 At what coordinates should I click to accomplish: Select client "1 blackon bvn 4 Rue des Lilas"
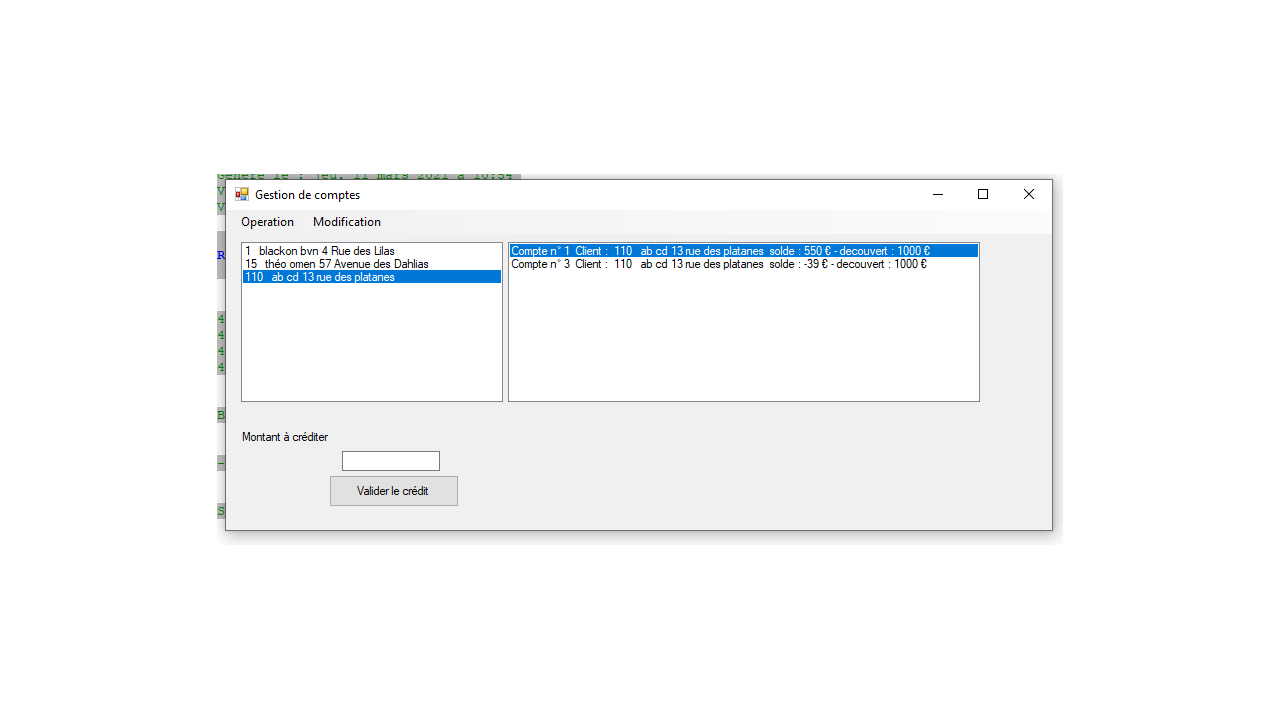(x=372, y=251)
